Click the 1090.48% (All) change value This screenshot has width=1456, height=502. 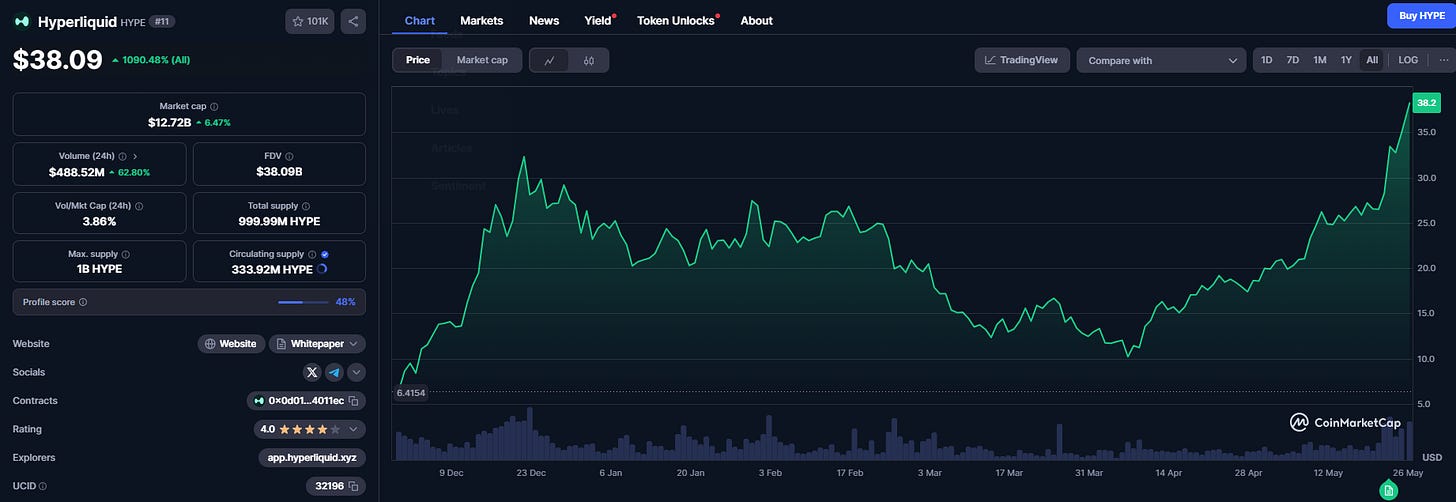156,60
